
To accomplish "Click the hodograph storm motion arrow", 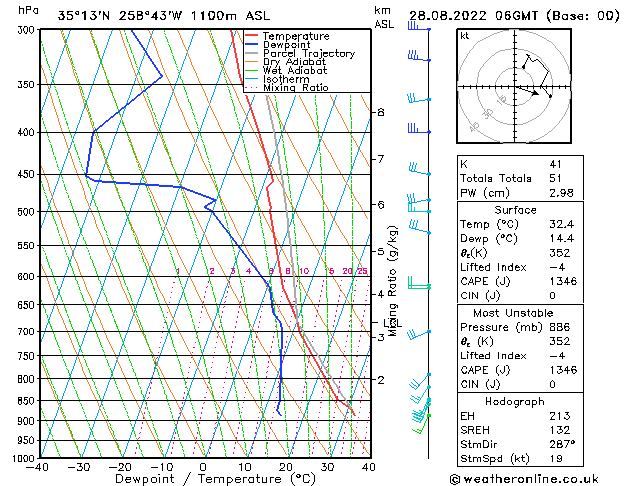I will (529, 91).
